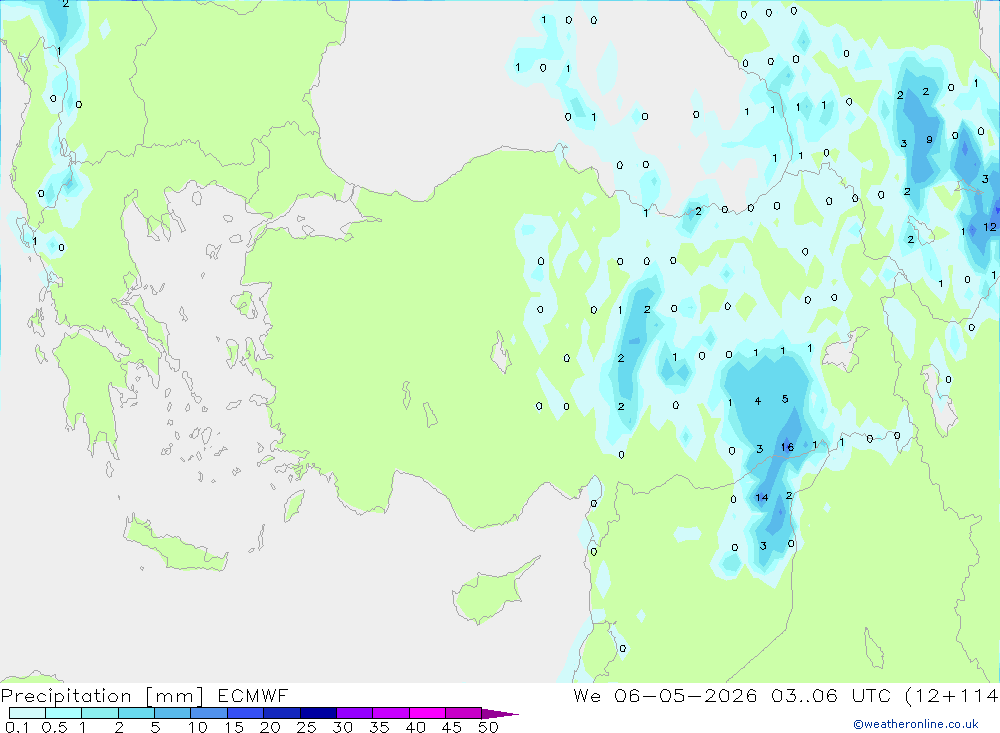The height and width of the screenshot is (733, 1000).
Task: Select the 30–35 mm purple swatch
Action: (355, 713)
